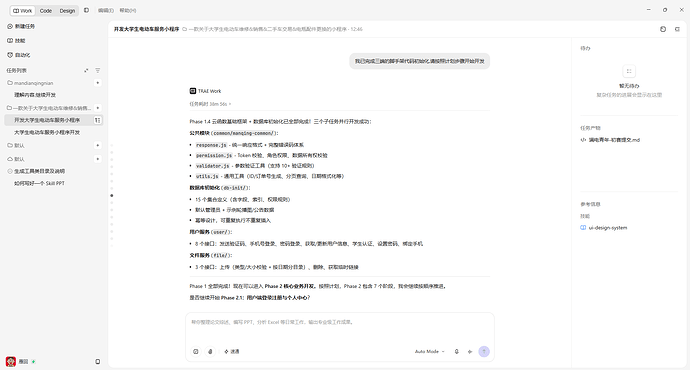This screenshot has height=370, width=690.
Task: Expand the first 默认 folder
Action: click(x=16, y=145)
